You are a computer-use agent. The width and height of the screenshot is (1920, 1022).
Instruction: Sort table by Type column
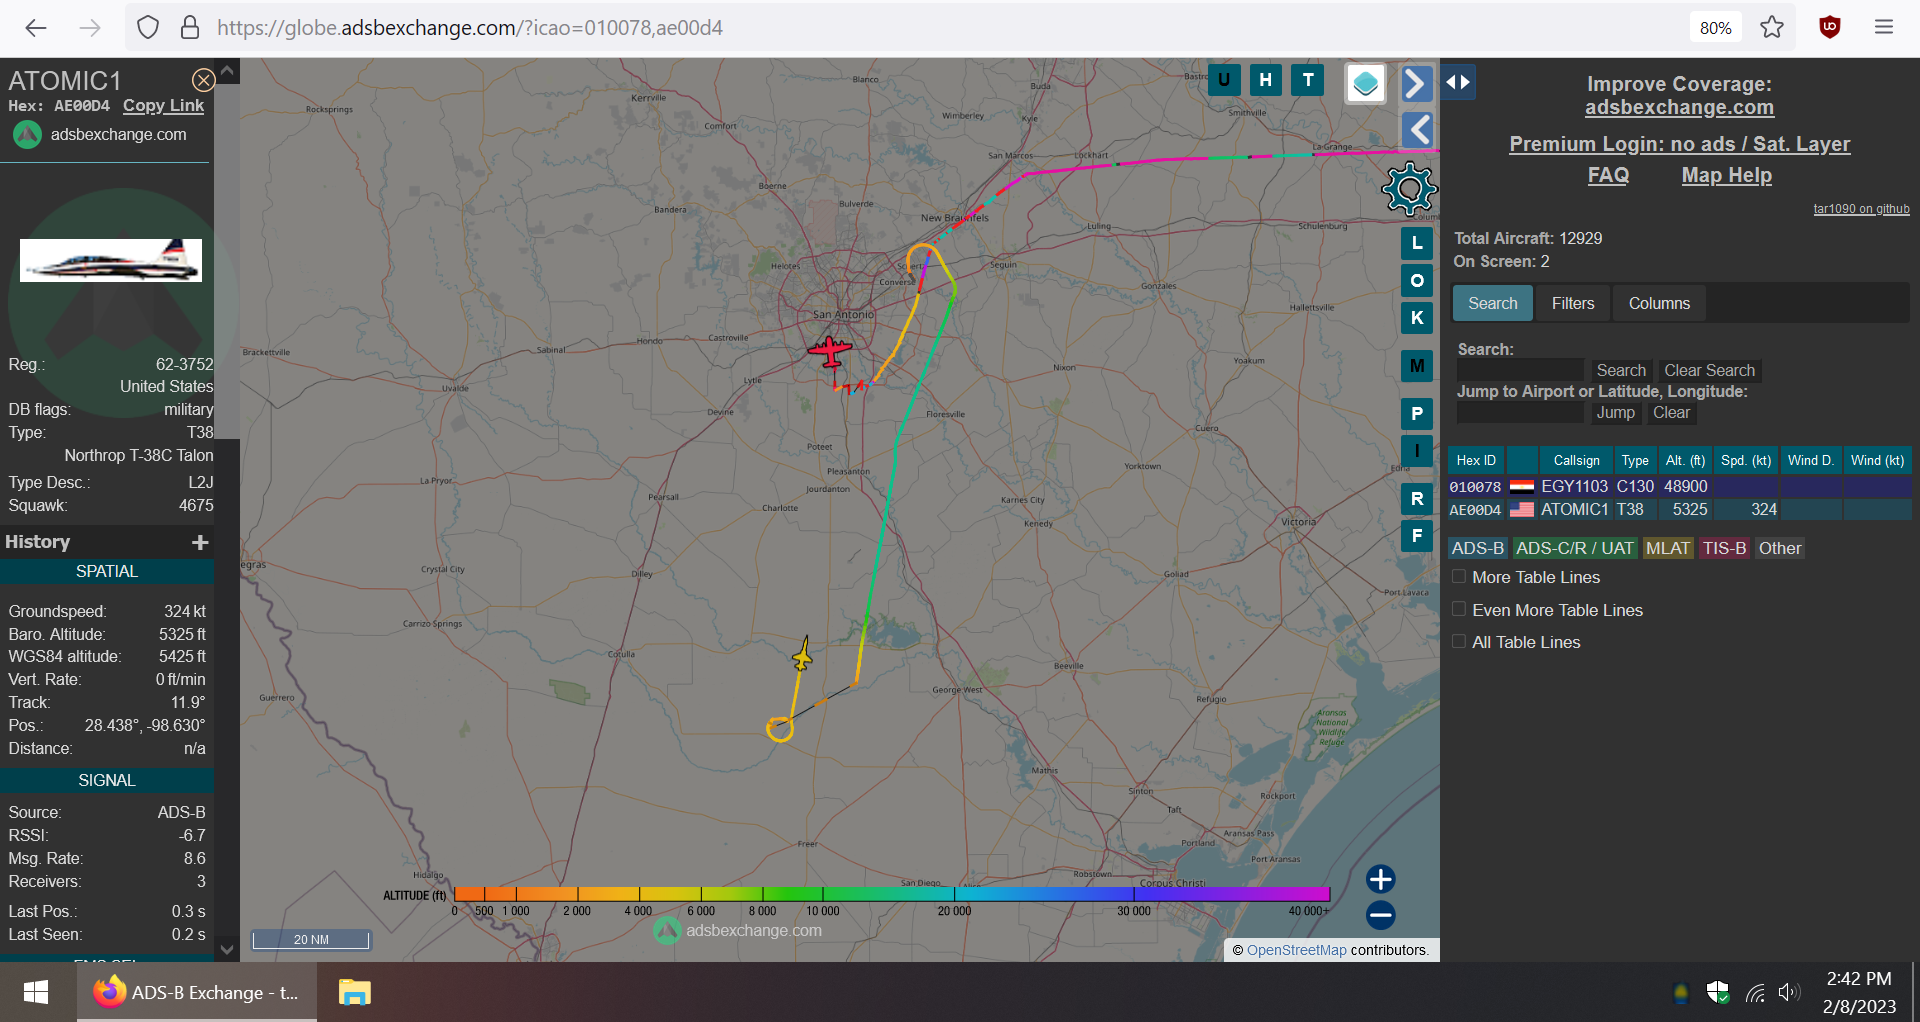point(1635,460)
